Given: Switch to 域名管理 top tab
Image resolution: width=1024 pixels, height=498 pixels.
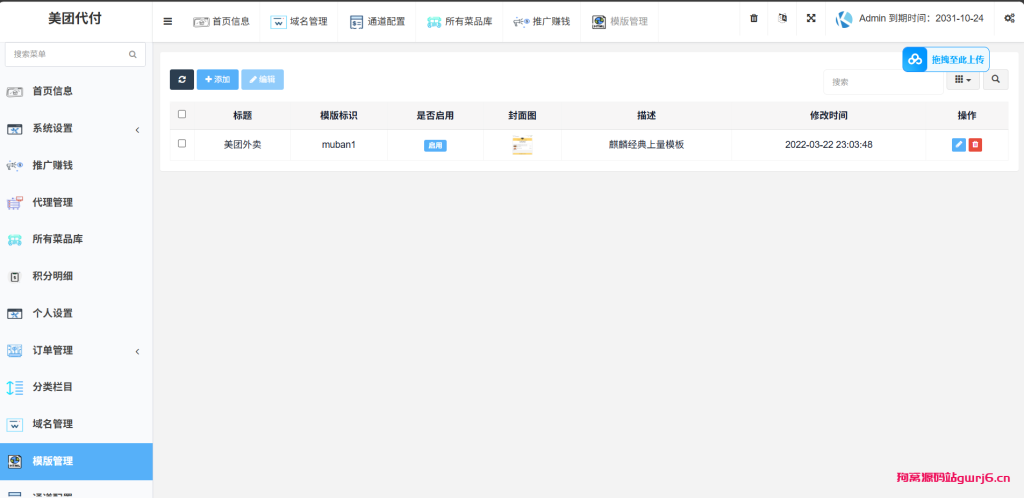Looking at the screenshot, I should (x=298, y=22).
